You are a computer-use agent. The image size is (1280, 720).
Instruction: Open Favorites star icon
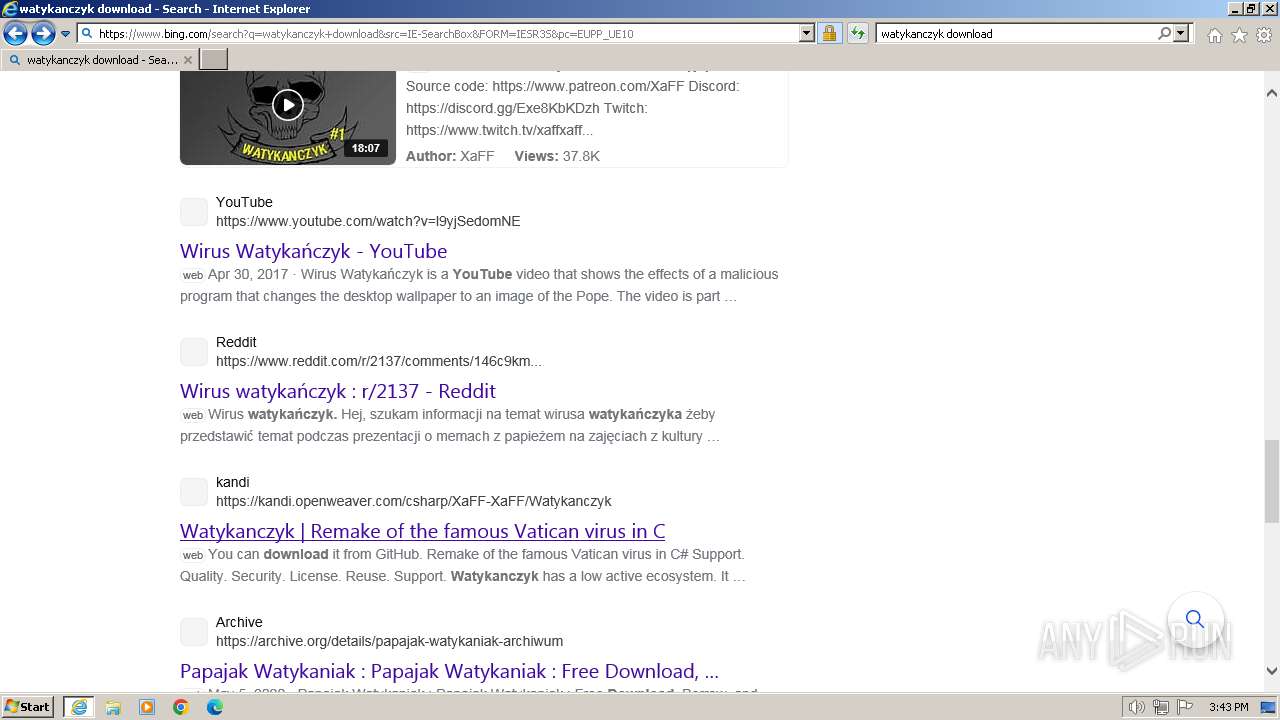(x=1239, y=35)
